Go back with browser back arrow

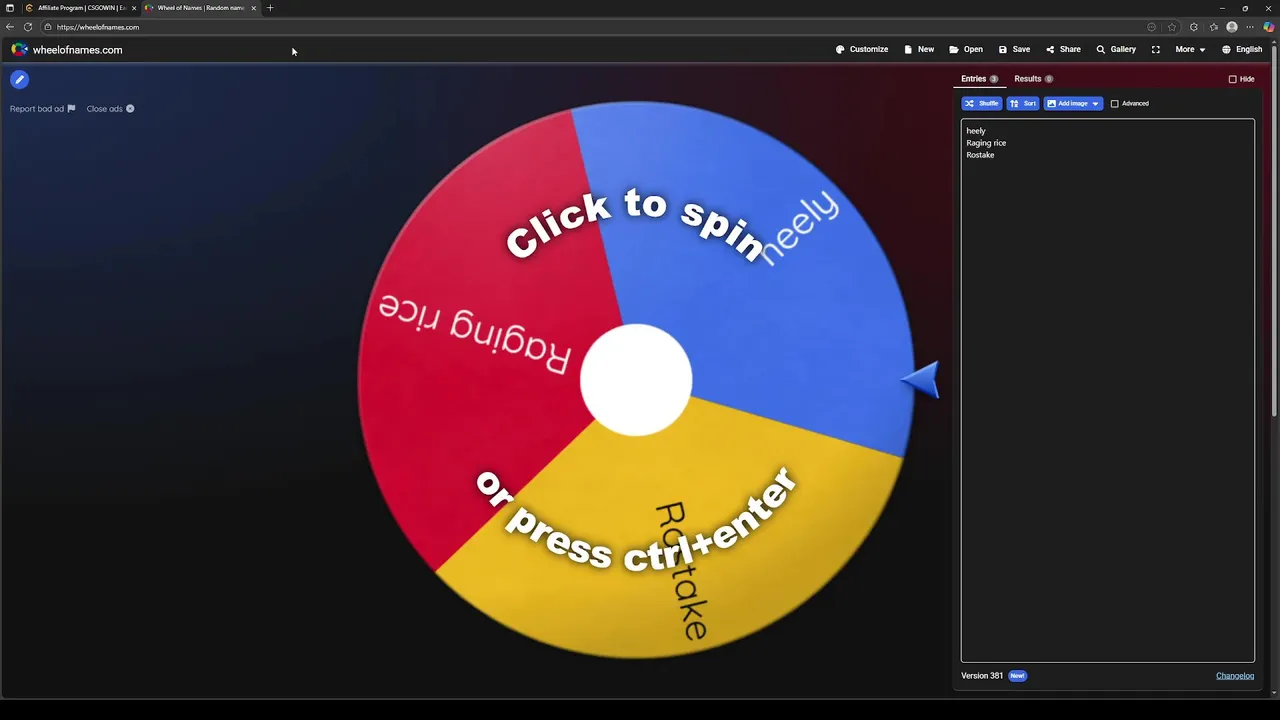coord(10,27)
